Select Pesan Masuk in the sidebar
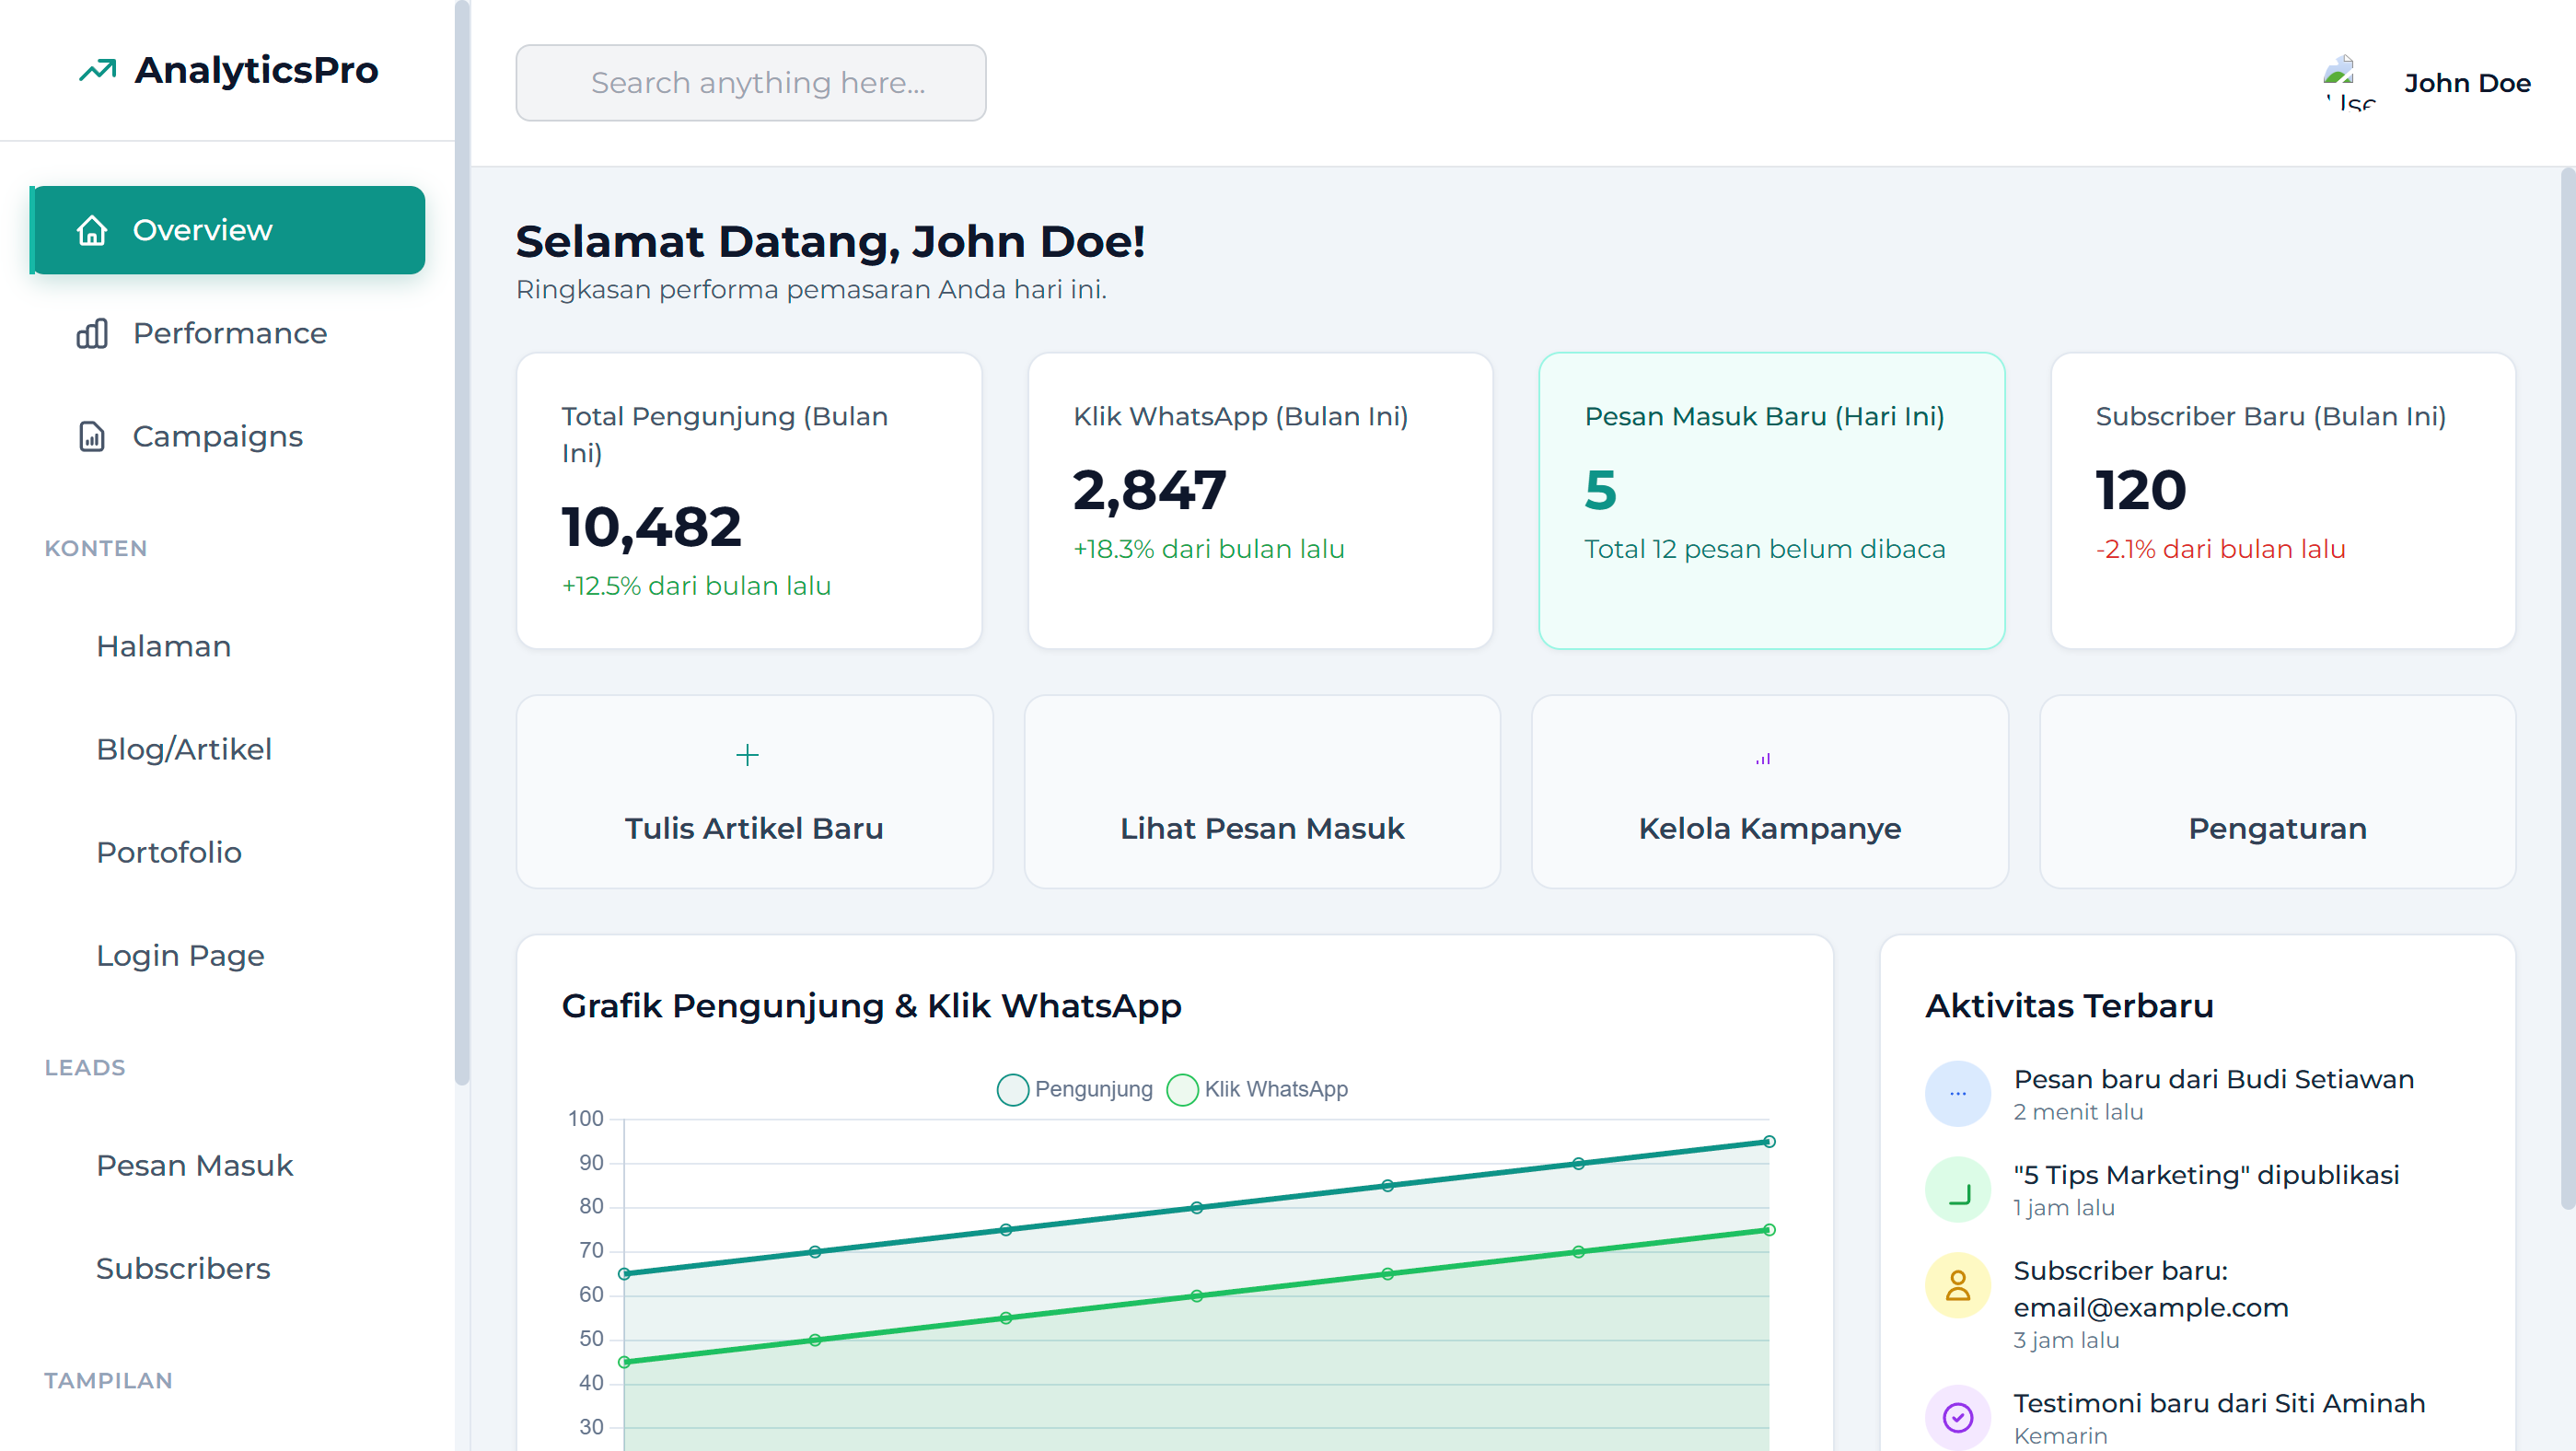 click(x=194, y=1165)
